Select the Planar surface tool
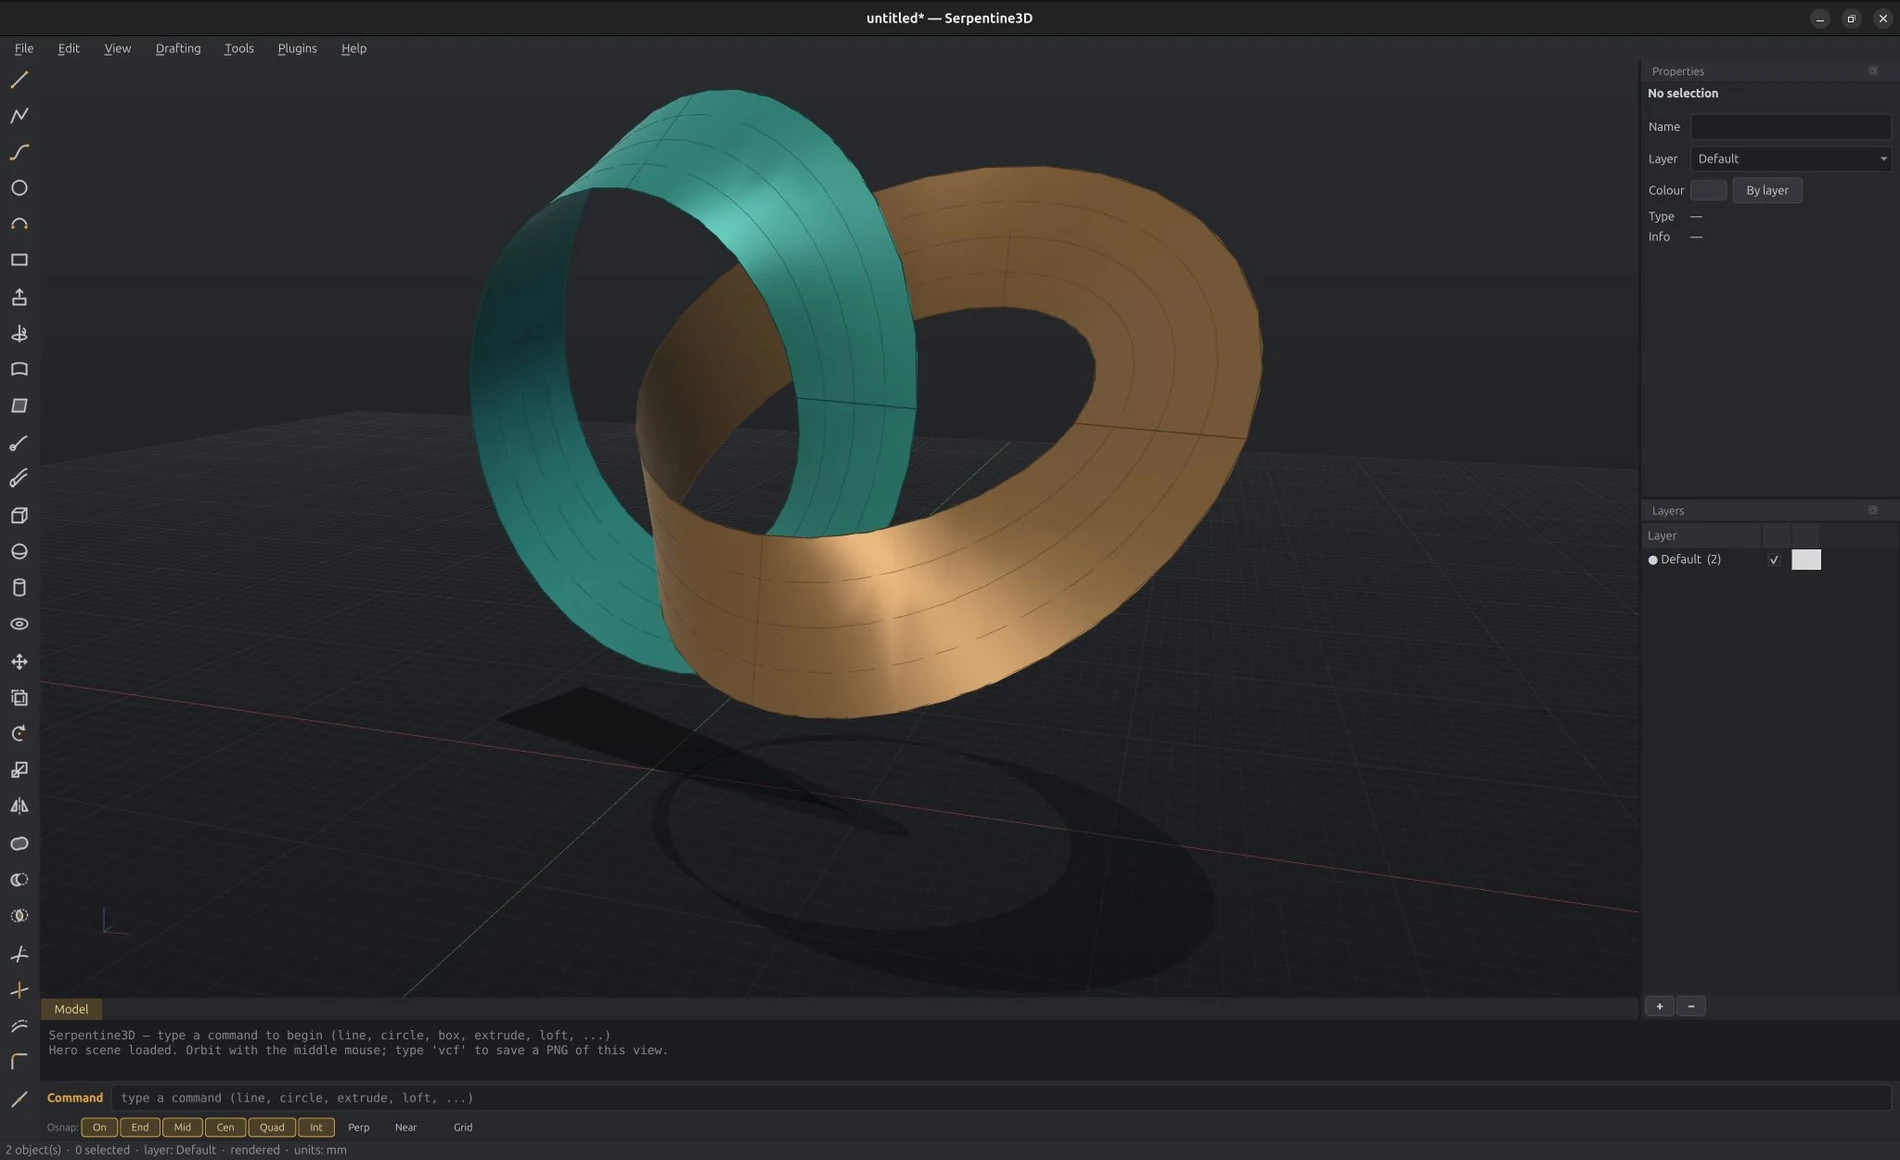 tap(19, 406)
